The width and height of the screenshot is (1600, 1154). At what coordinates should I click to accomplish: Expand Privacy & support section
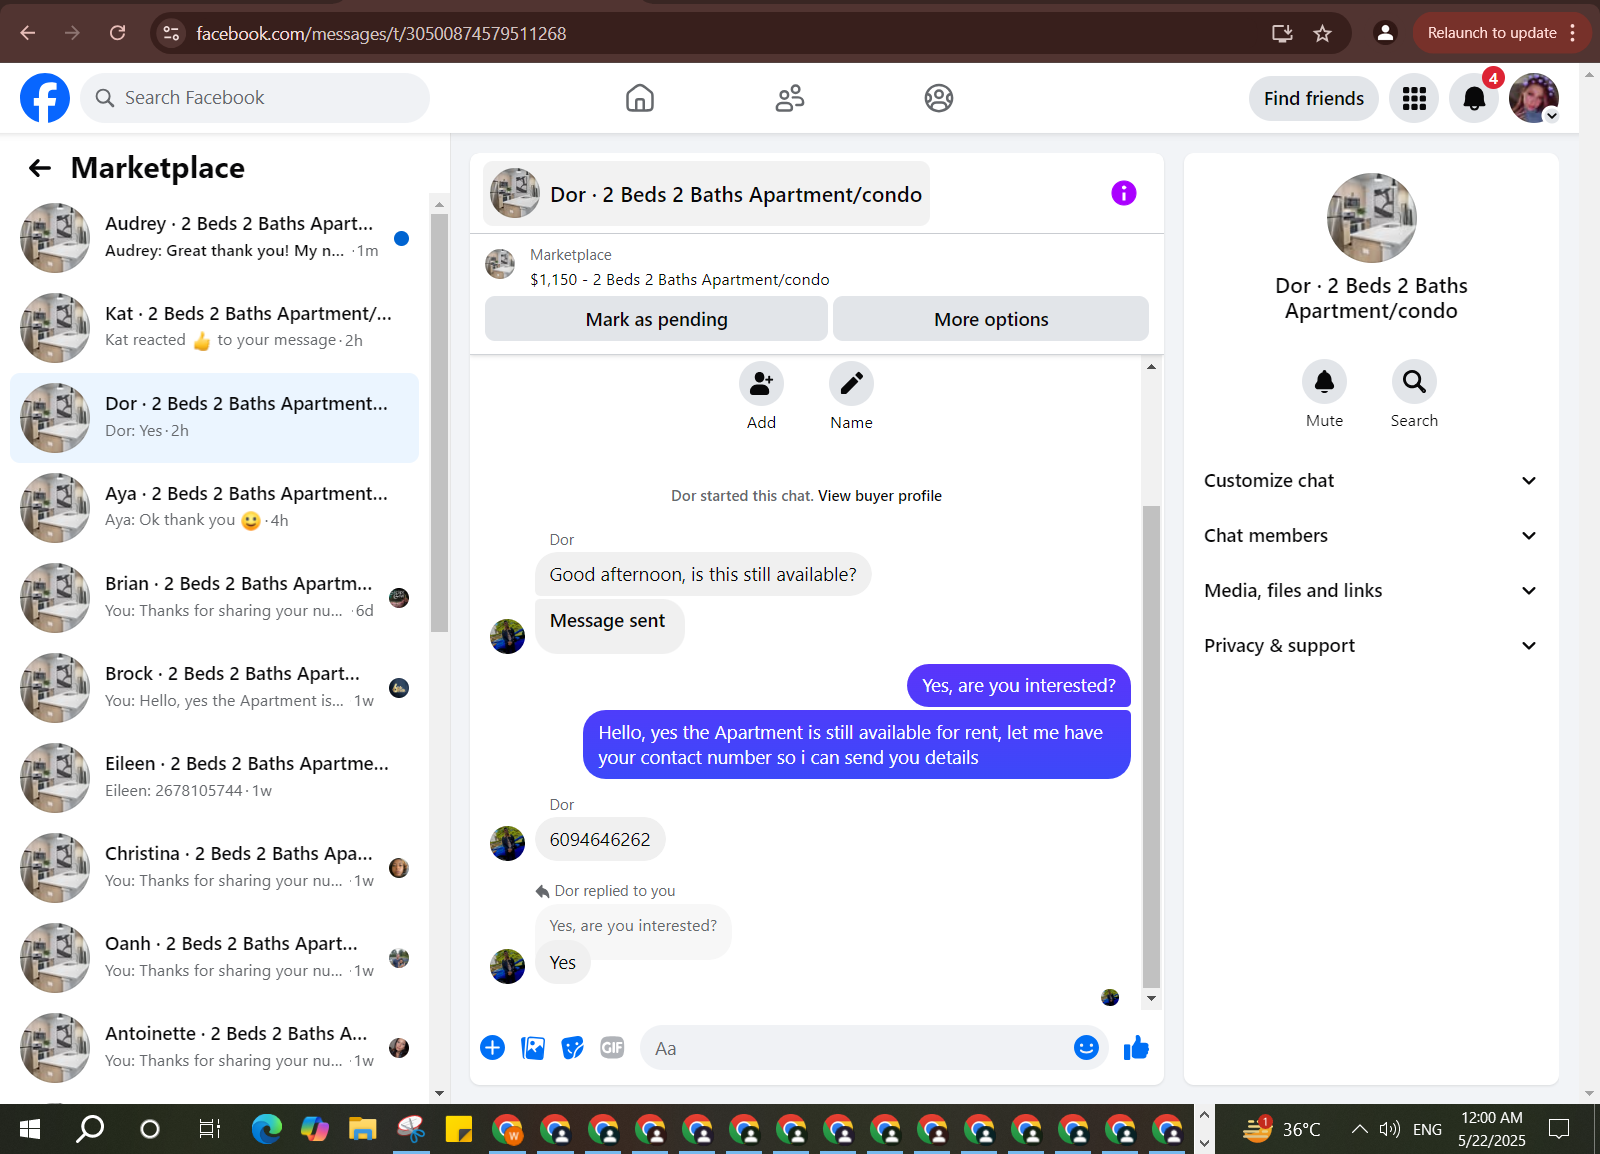(x=1370, y=646)
